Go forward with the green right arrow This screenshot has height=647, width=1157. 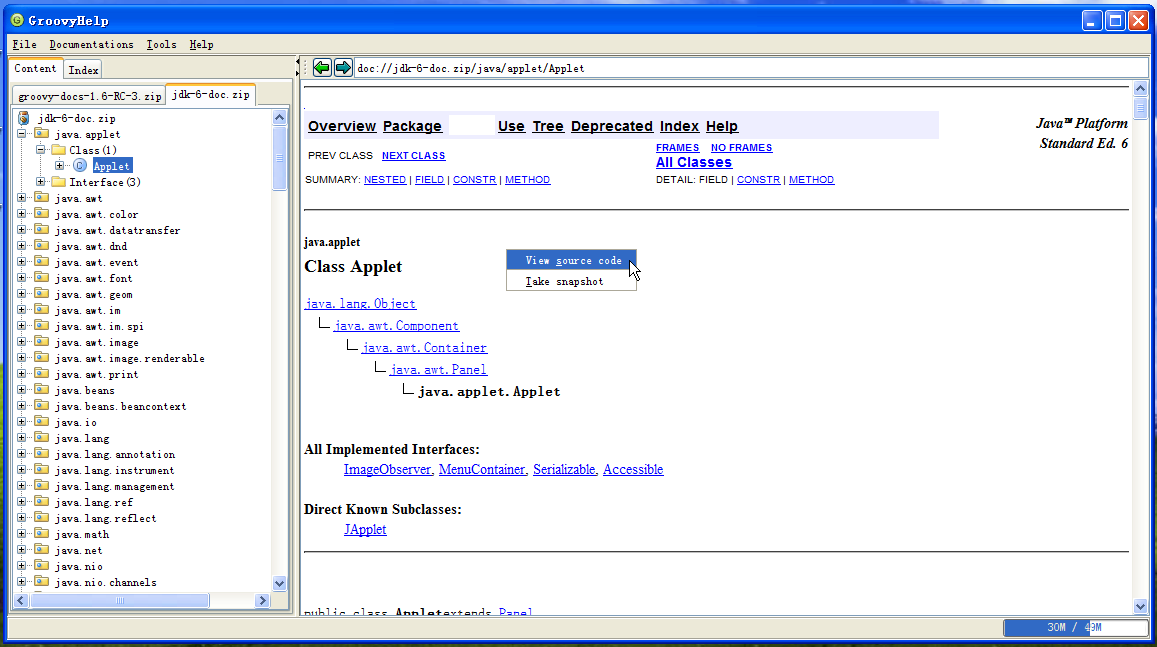coord(343,68)
